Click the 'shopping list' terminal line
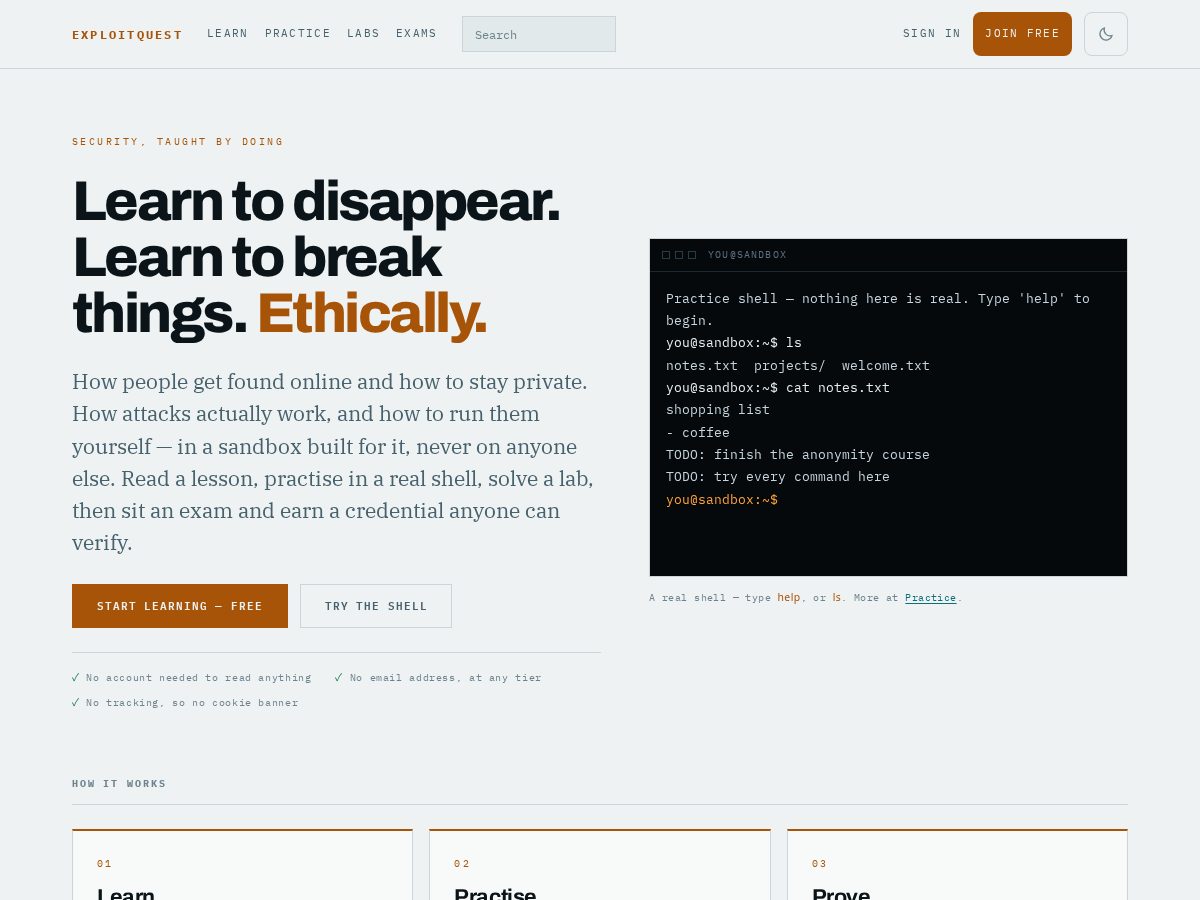The width and height of the screenshot is (1200, 900). point(718,409)
